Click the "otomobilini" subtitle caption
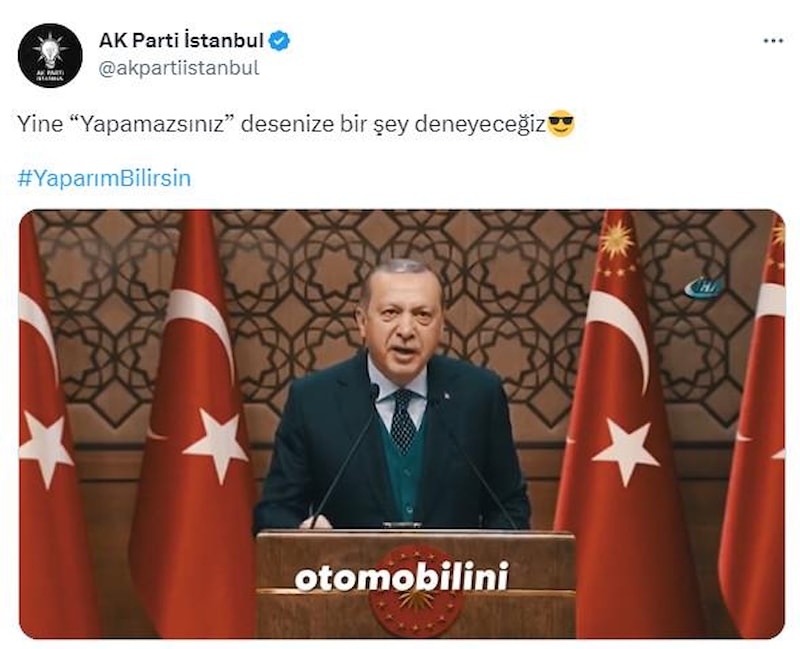 (402, 578)
